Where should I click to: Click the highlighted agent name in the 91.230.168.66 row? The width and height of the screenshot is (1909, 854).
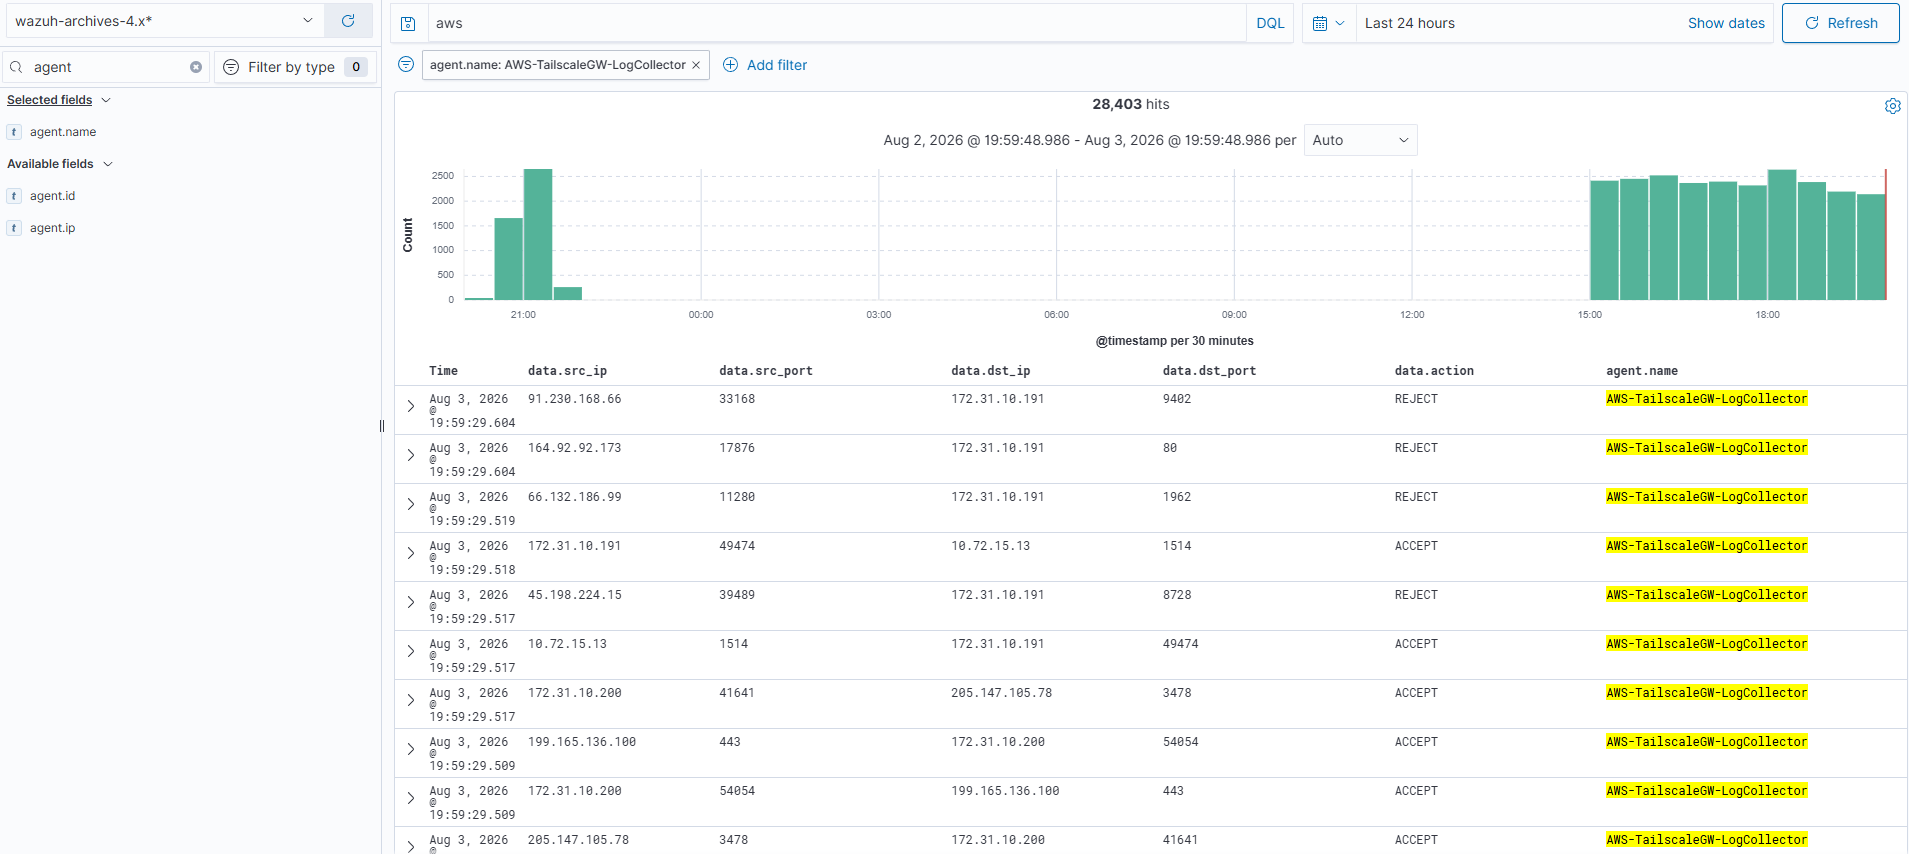pos(1706,399)
